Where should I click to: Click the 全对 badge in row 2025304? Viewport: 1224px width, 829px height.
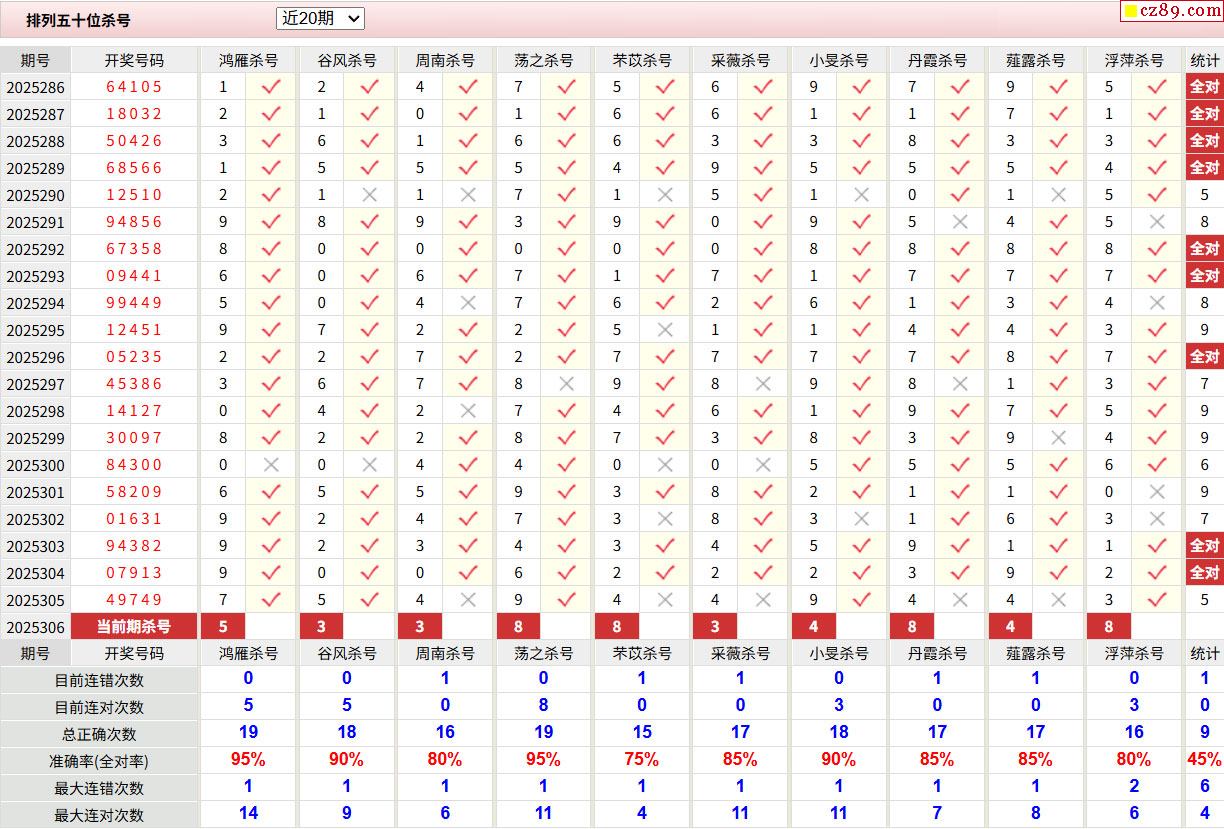pos(1204,573)
